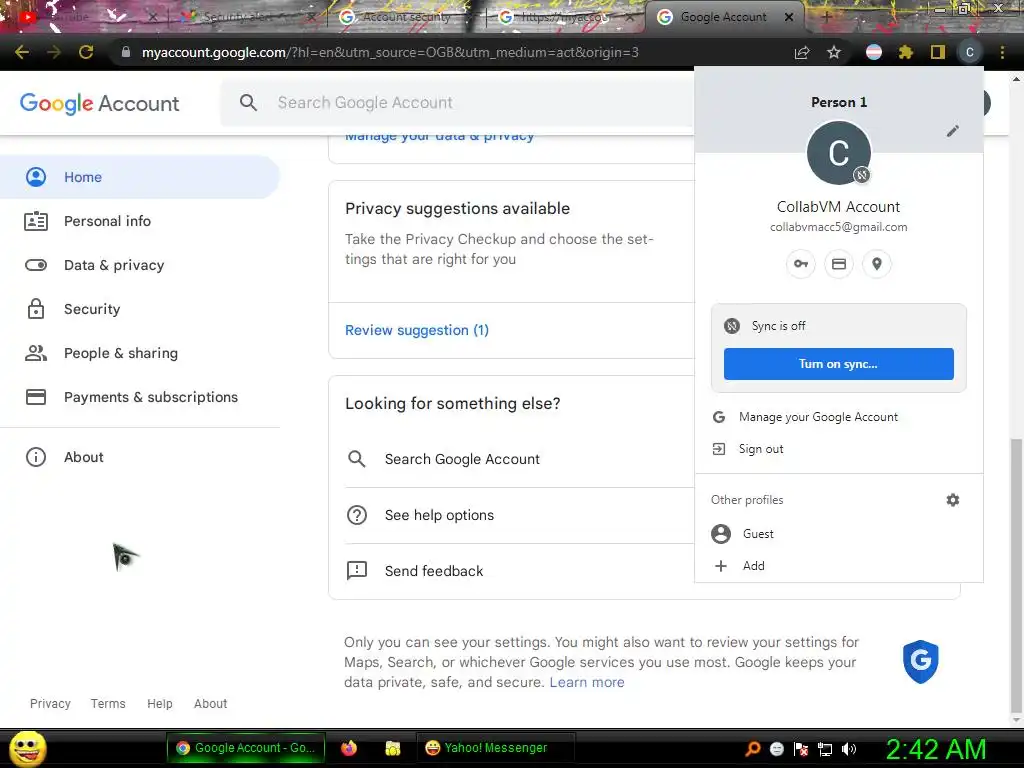Click the search magnifier icon in Google Account
The image size is (1024, 768).
tap(248, 103)
